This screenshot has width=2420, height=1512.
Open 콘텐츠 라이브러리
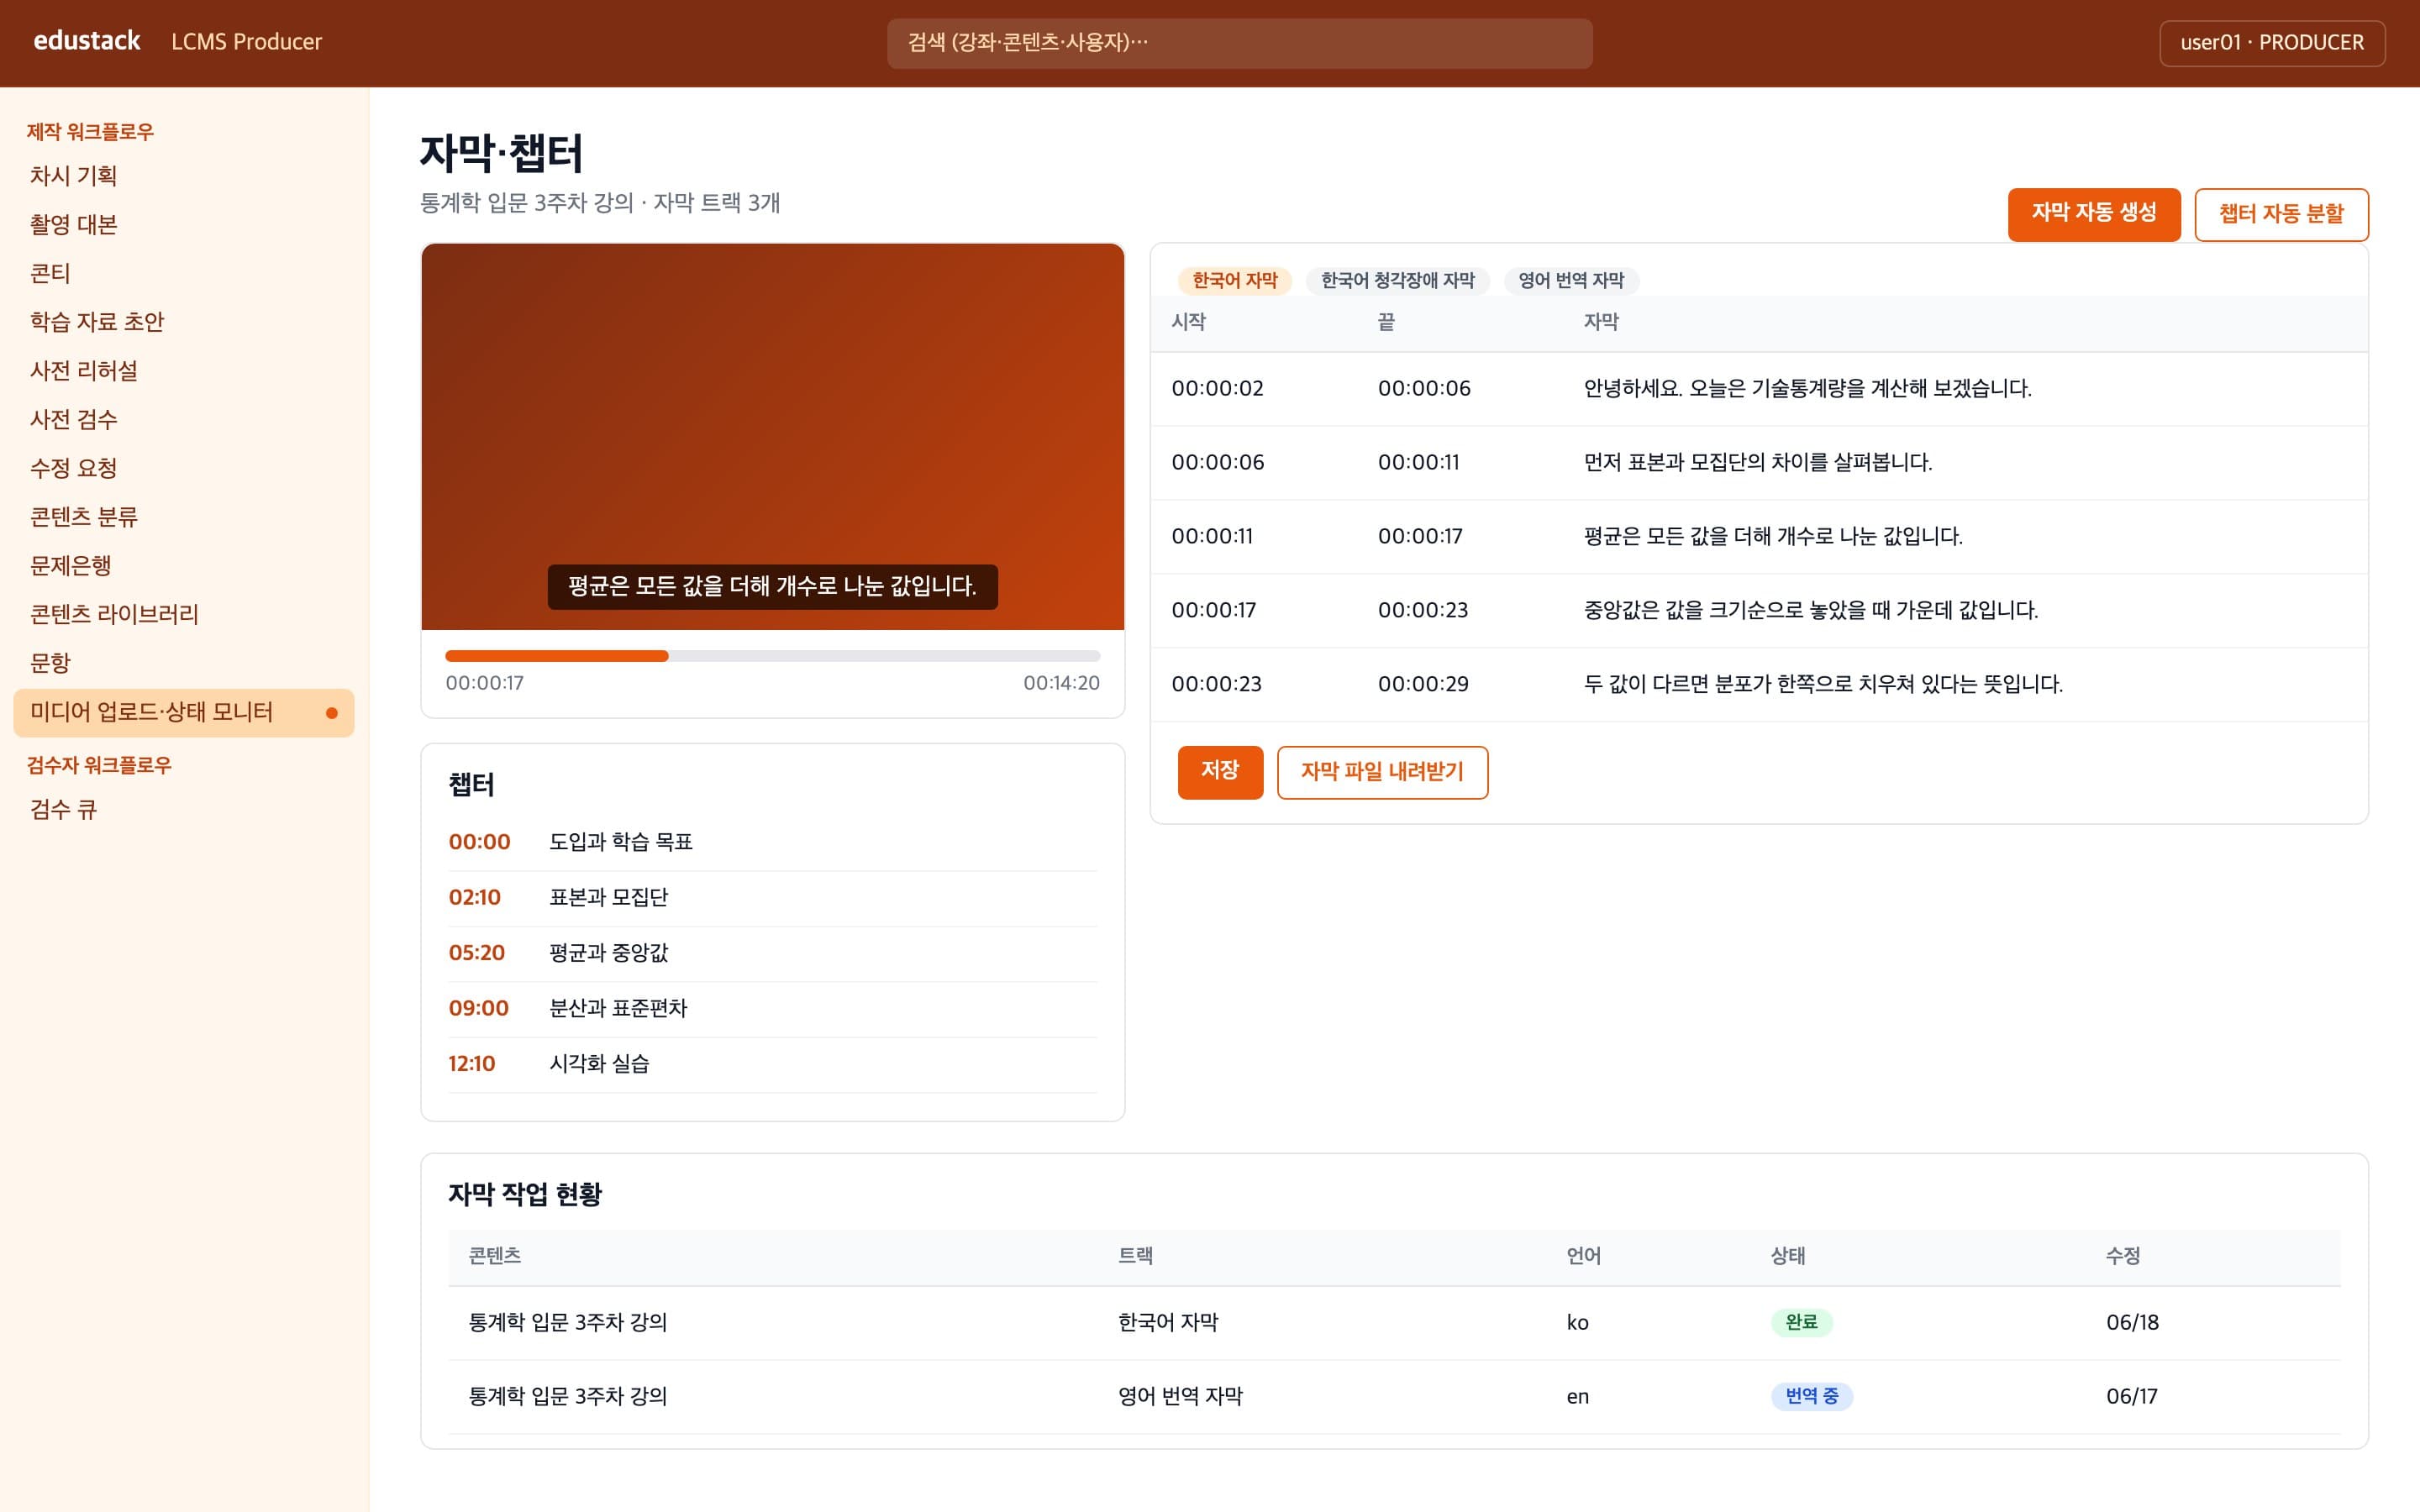(184, 615)
